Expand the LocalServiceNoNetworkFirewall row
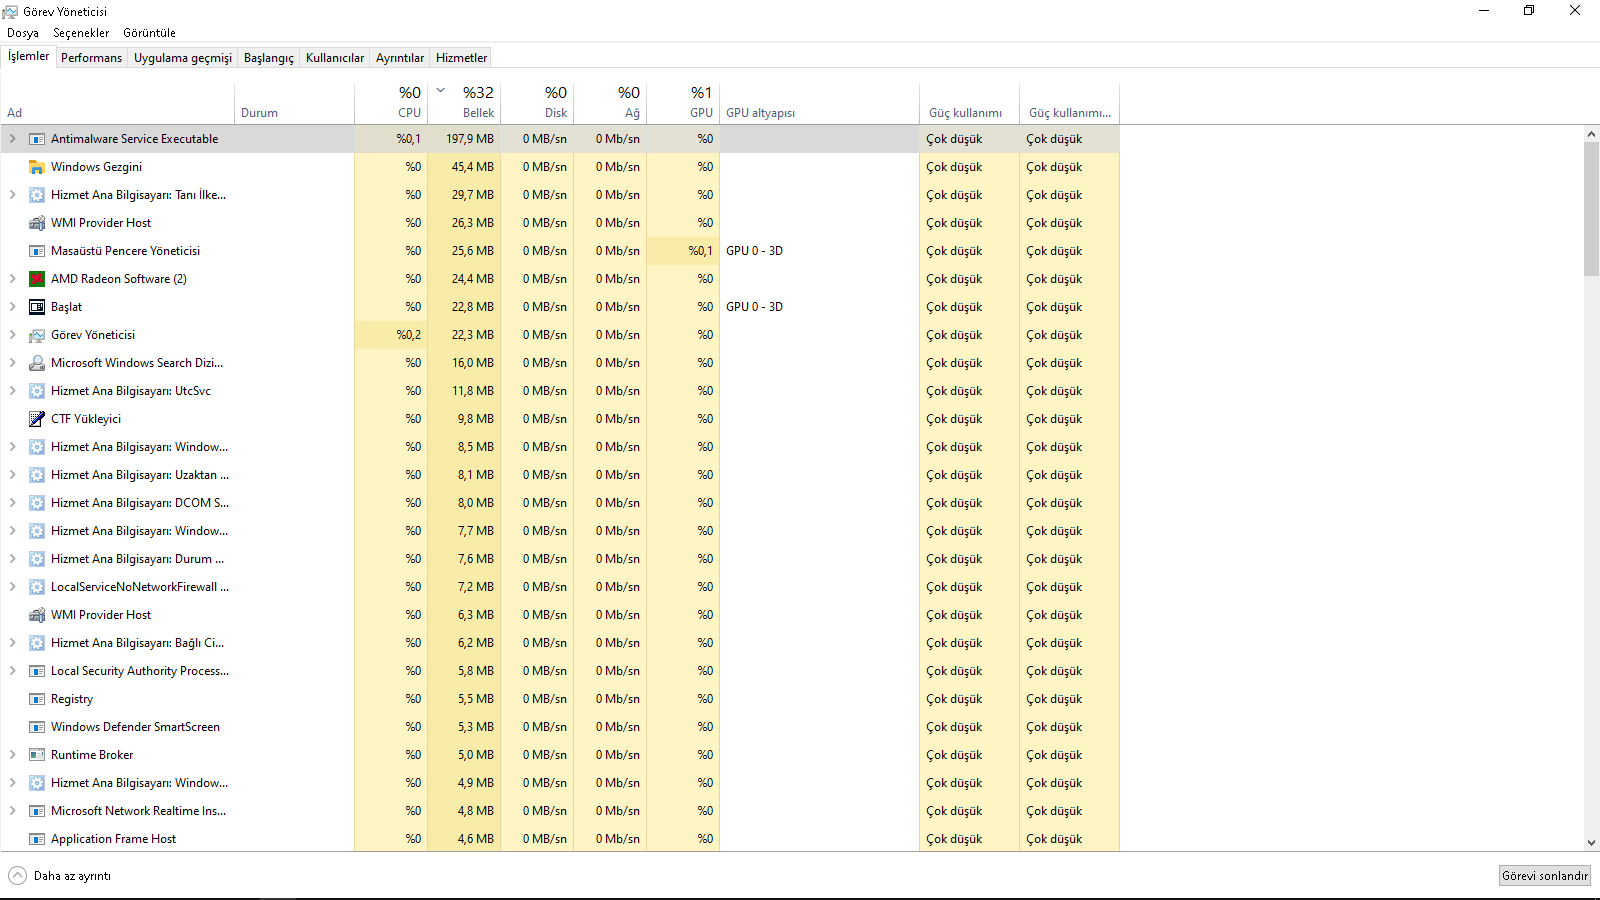Viewport: 1600px width, 900px height. (12, 587)
